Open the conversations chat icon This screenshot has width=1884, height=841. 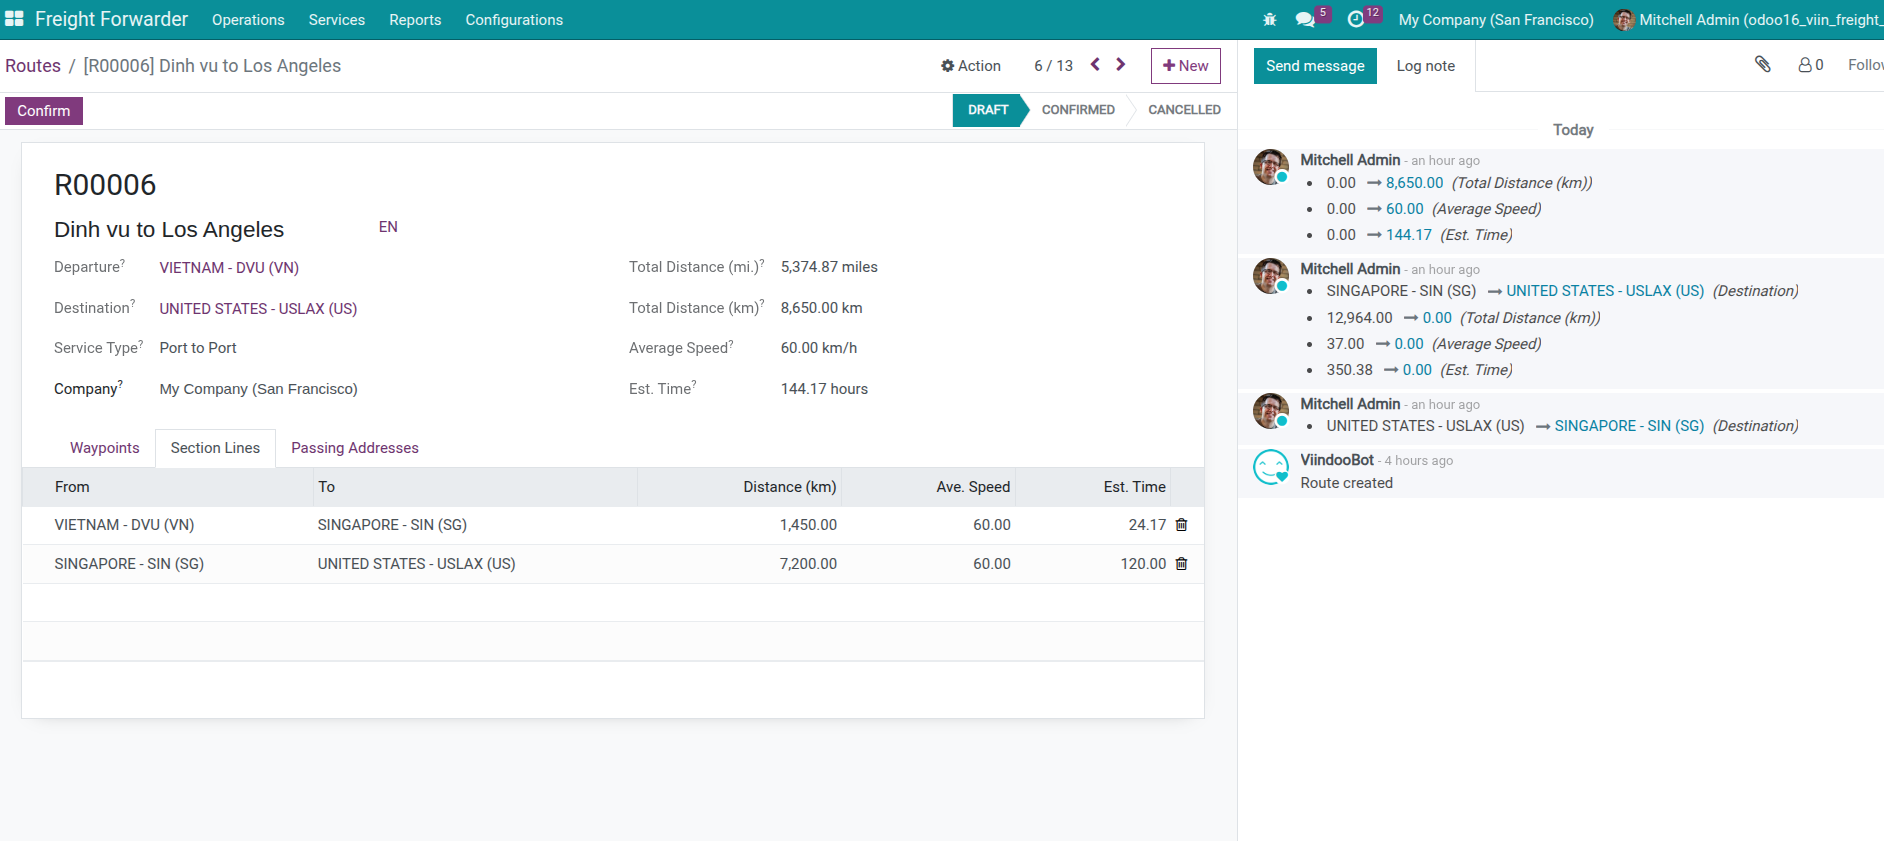(x=1305, y=20)
